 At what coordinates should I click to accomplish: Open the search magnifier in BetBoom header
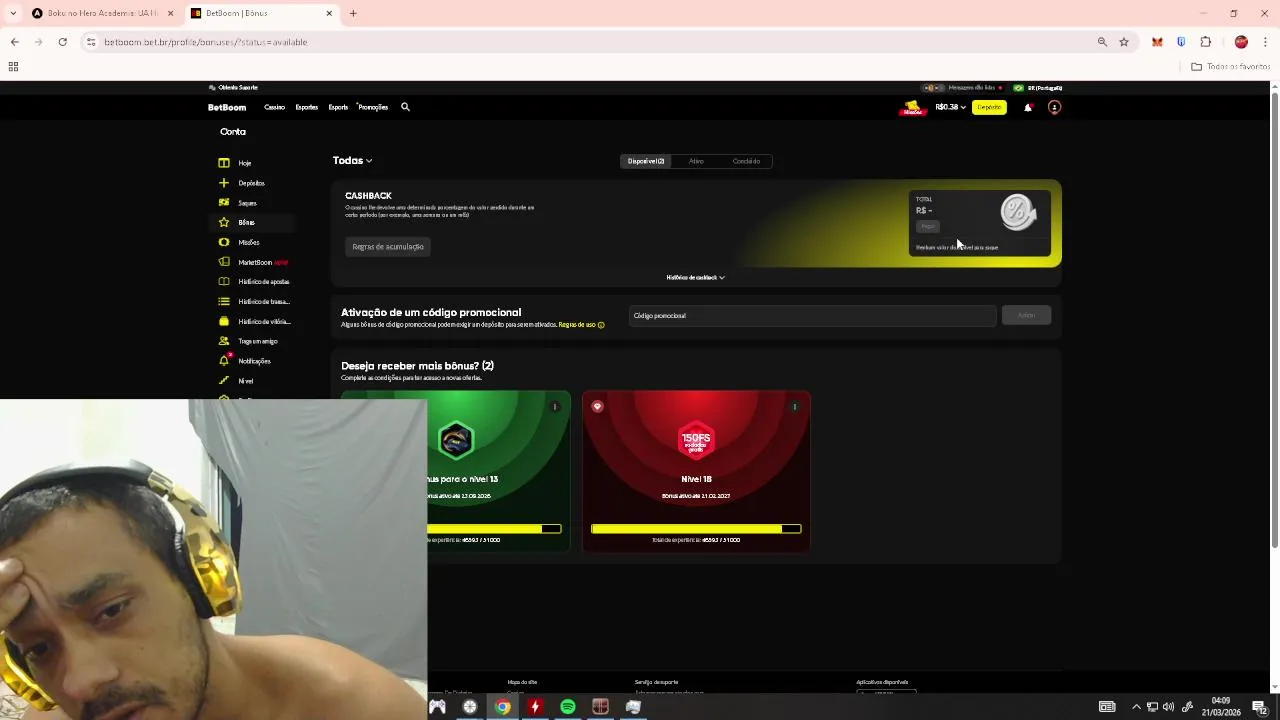(405, 107)
